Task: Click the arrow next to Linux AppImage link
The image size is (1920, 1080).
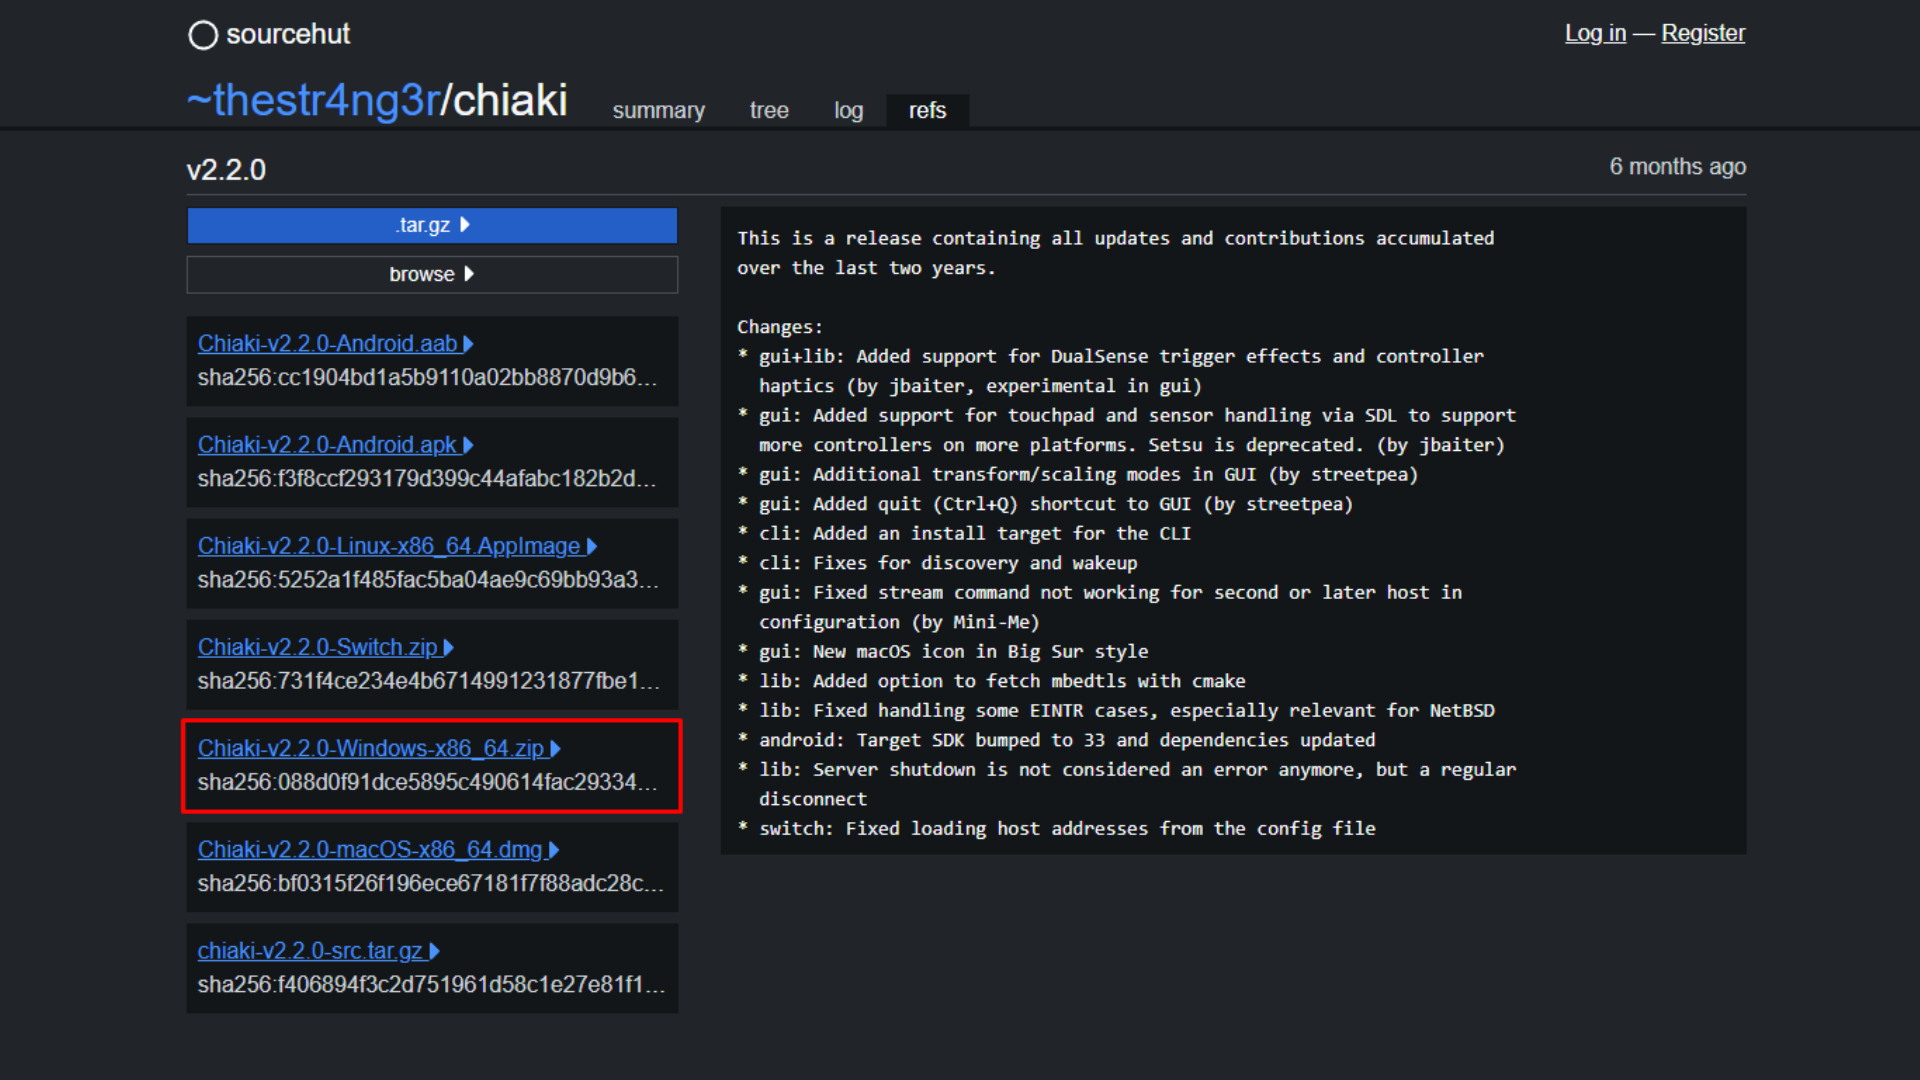Action: click(592, 546)
